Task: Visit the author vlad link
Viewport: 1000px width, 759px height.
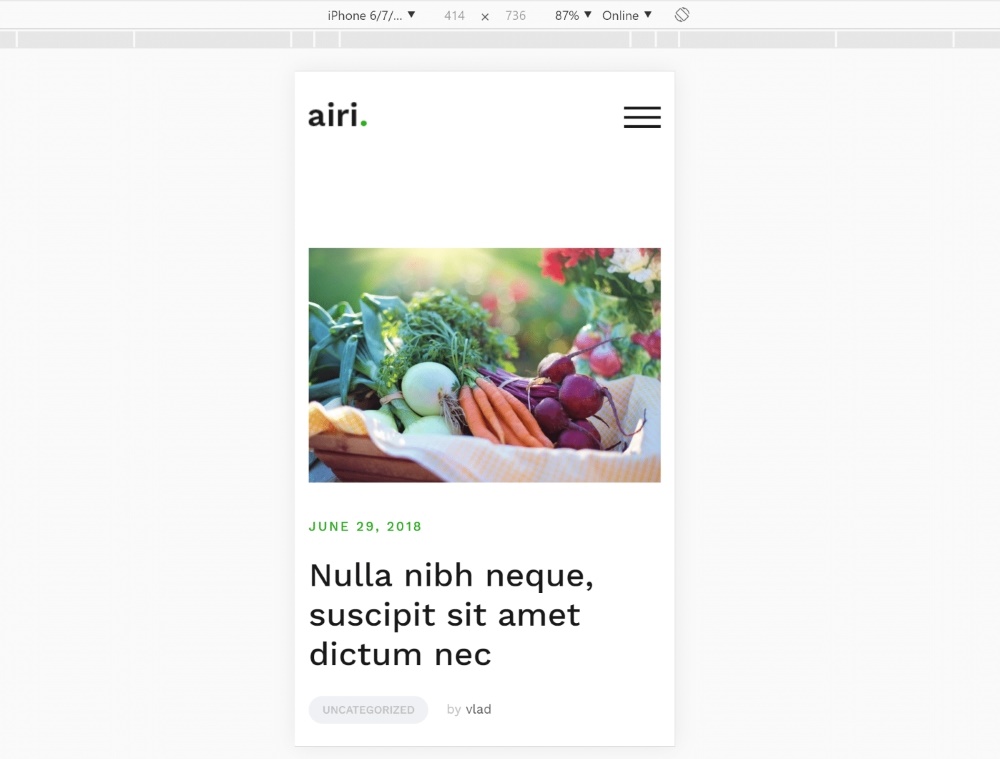Action: 478,709
